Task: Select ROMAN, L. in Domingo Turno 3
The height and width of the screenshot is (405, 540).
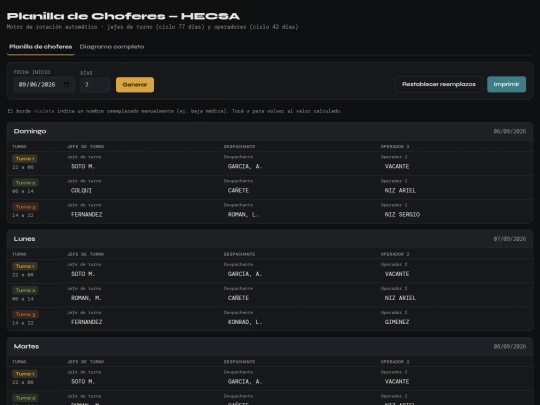Action: [243, 215]
